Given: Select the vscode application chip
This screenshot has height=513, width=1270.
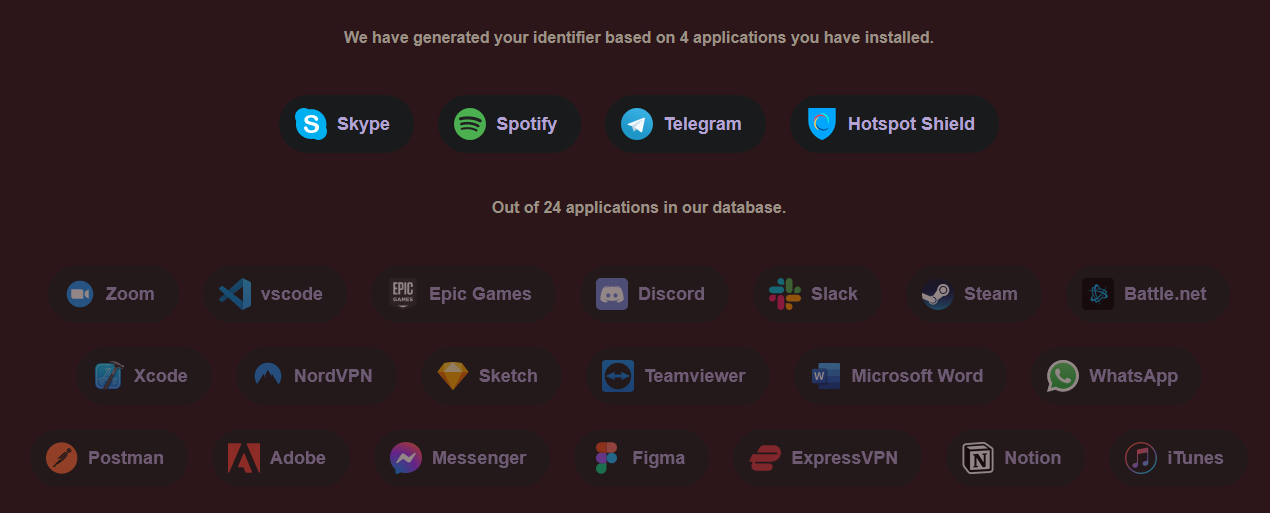Looking at the screenshot, I should 274,294.
